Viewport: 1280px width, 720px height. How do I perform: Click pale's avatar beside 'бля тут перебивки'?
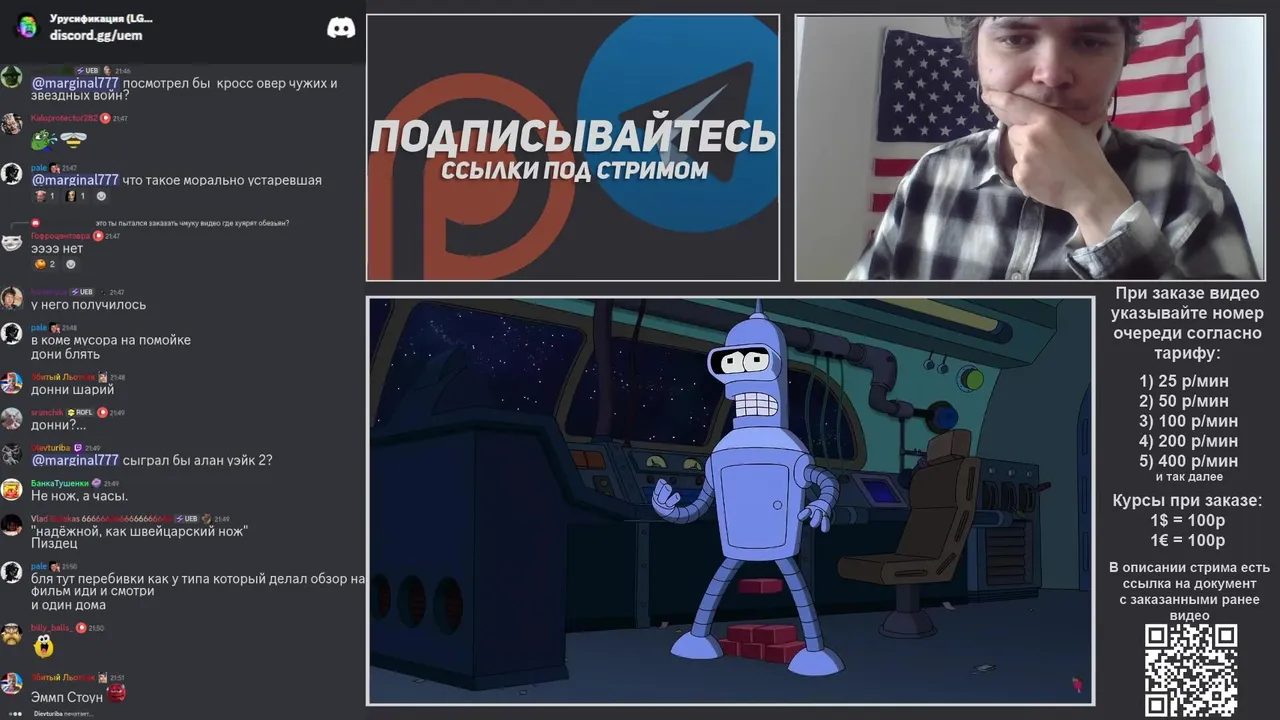[x=11, y=572]
